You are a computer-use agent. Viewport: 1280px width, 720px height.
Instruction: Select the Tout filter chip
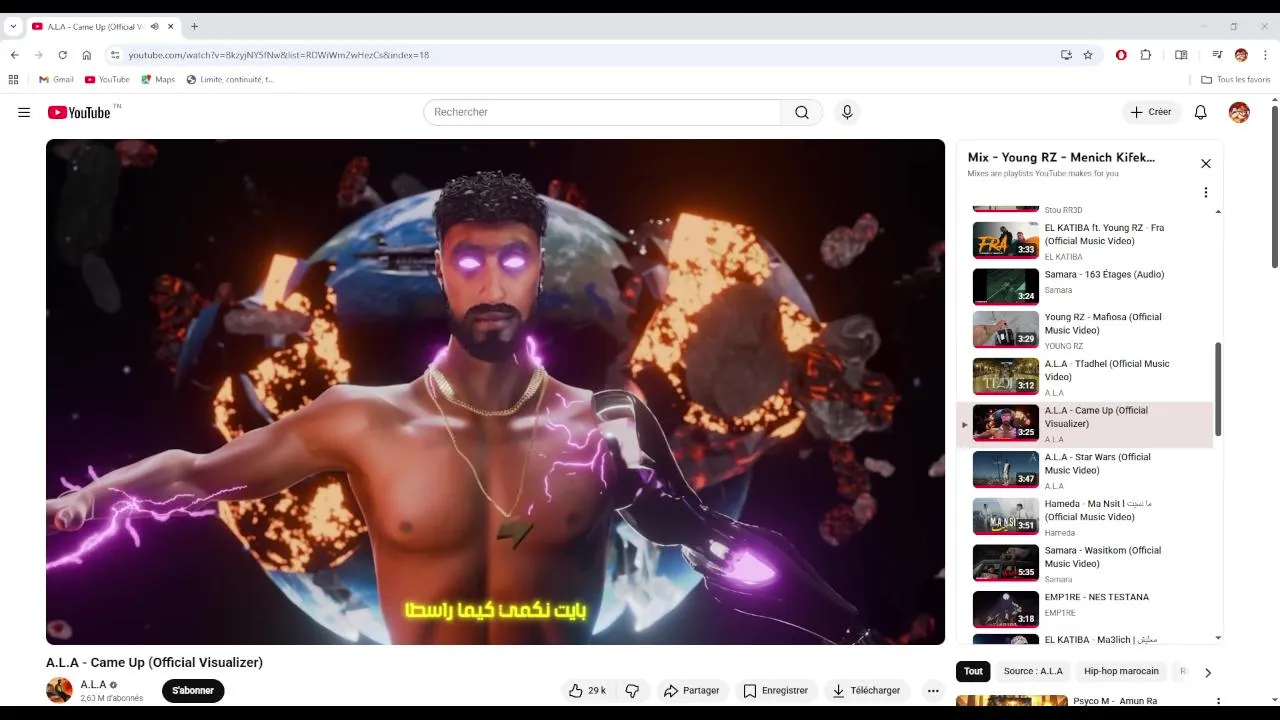973,671
